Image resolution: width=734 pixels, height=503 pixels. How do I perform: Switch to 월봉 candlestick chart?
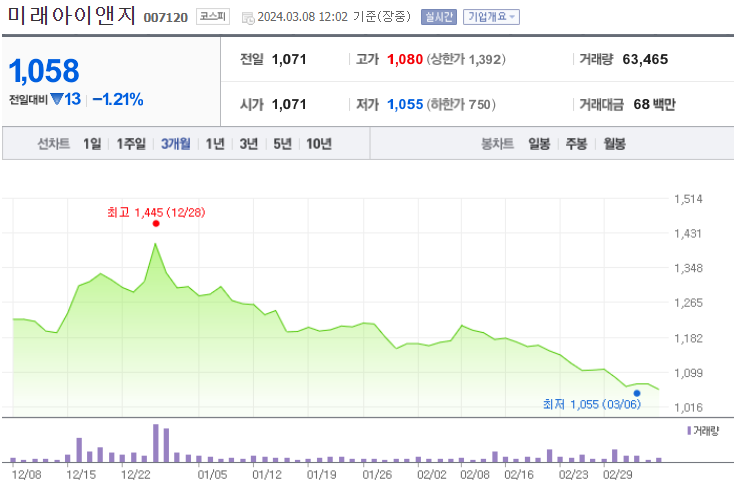[x=615, y=144]
